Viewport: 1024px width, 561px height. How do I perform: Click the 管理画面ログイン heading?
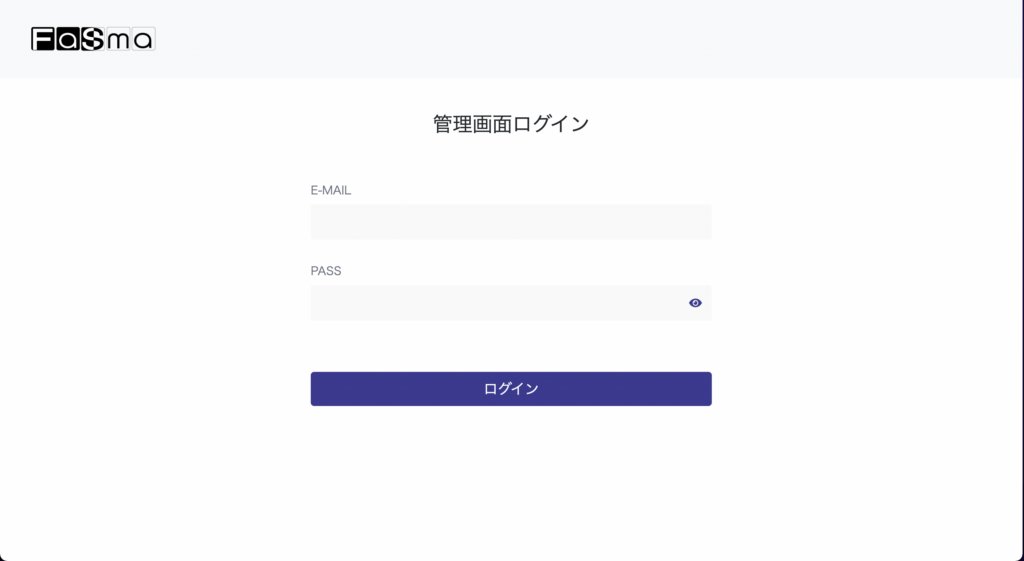511,124
